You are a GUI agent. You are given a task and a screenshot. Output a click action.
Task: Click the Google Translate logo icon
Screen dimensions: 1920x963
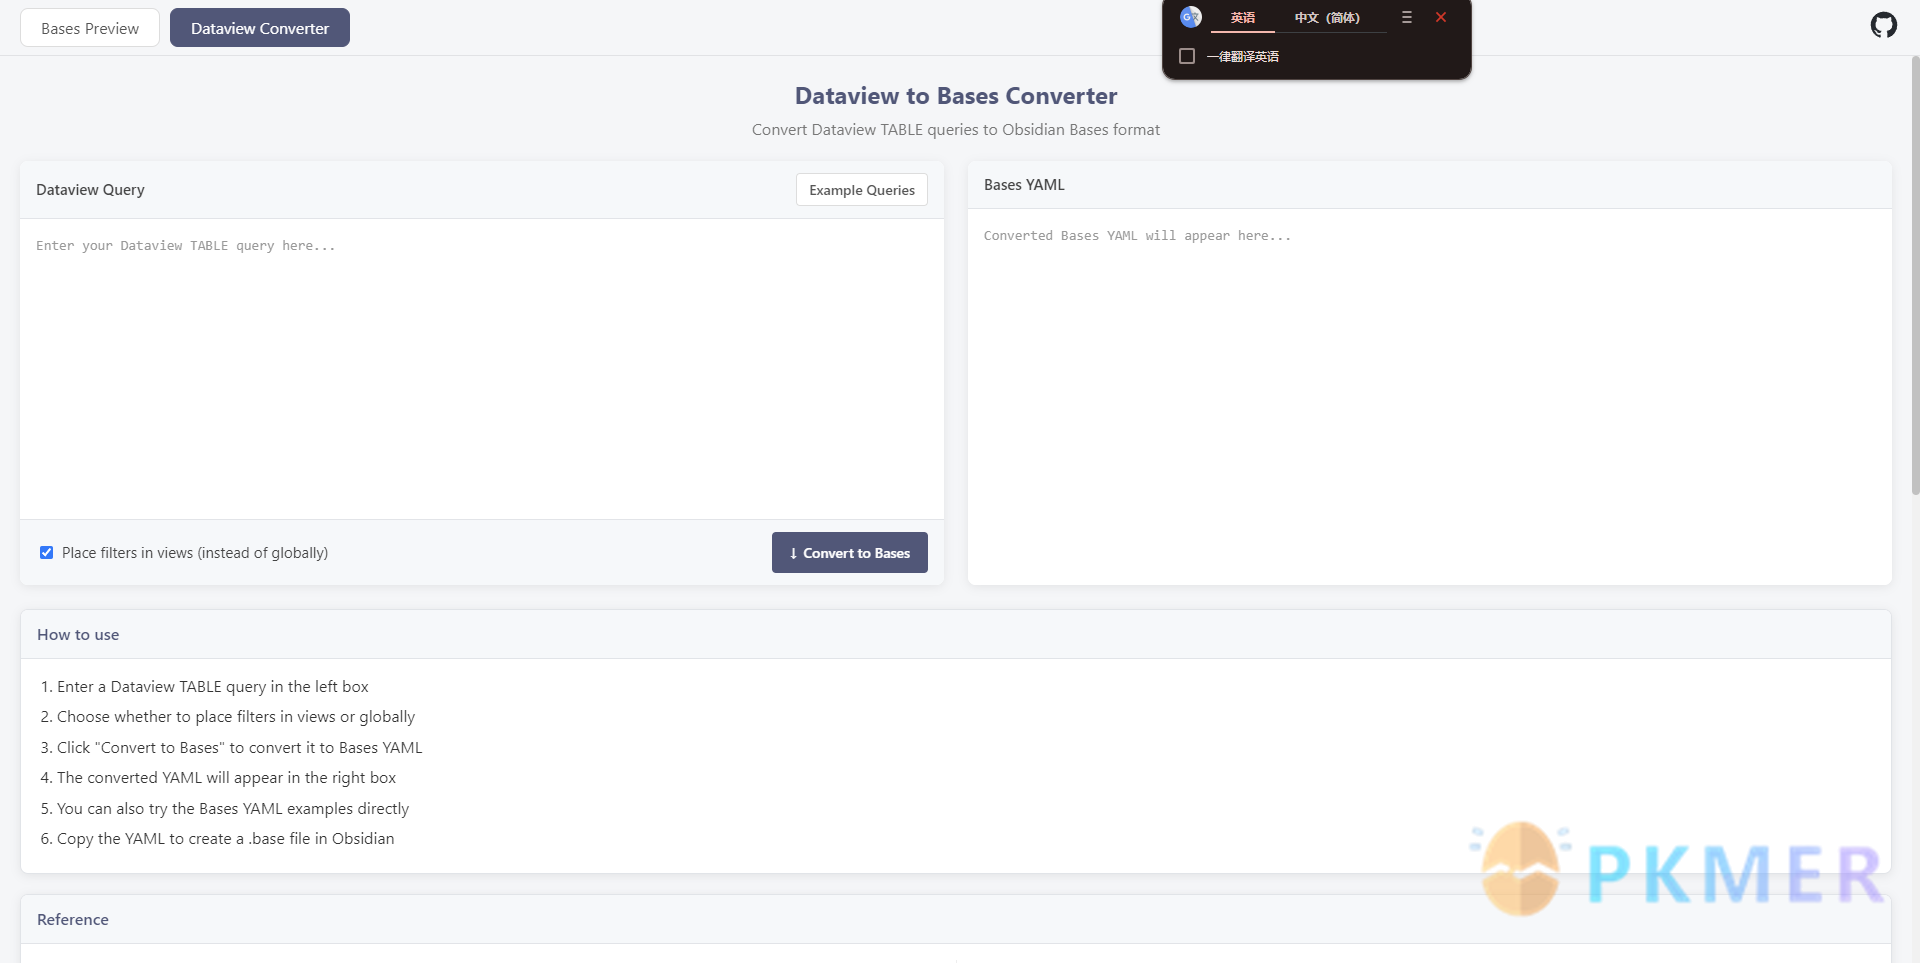[x=1190, y=17]
